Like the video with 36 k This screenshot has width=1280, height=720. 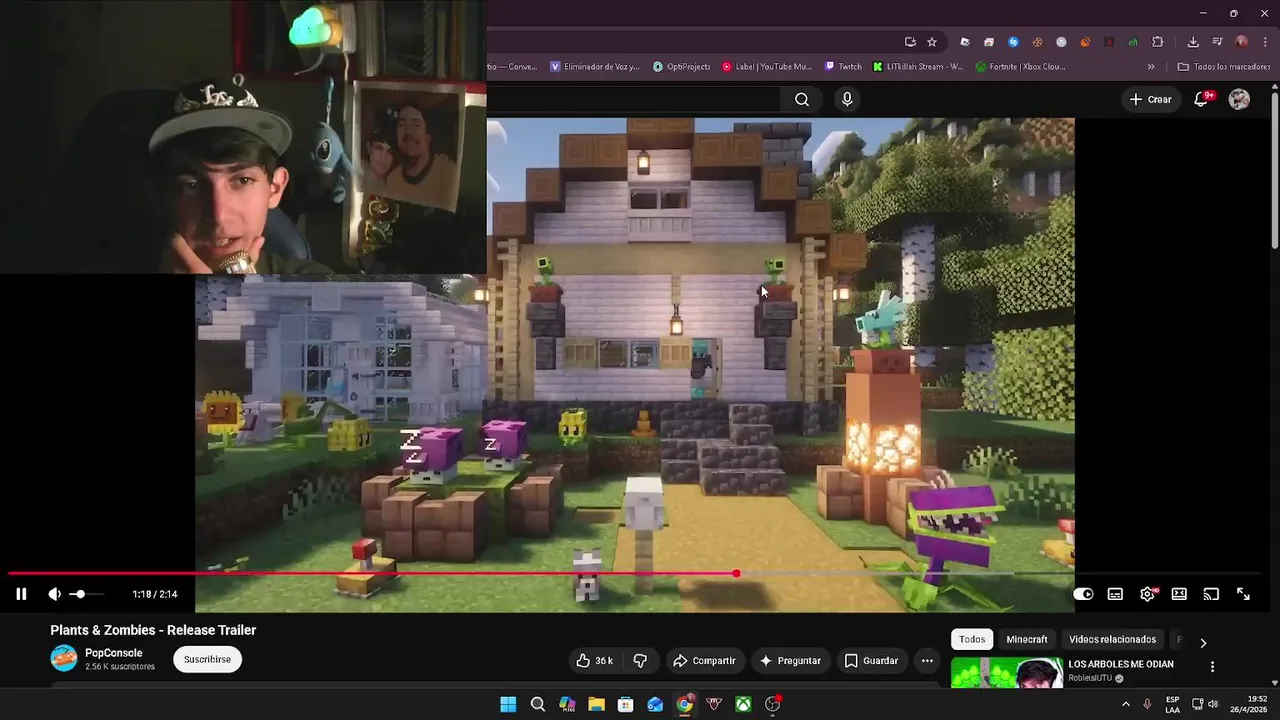tap(594, 660)
